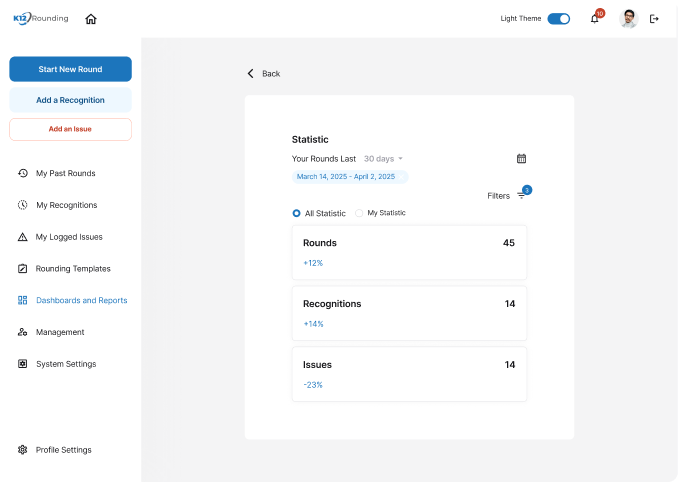Screen dimensions: 678x482
Task: Click the home icon in header
Action: [x=91, y=19]
